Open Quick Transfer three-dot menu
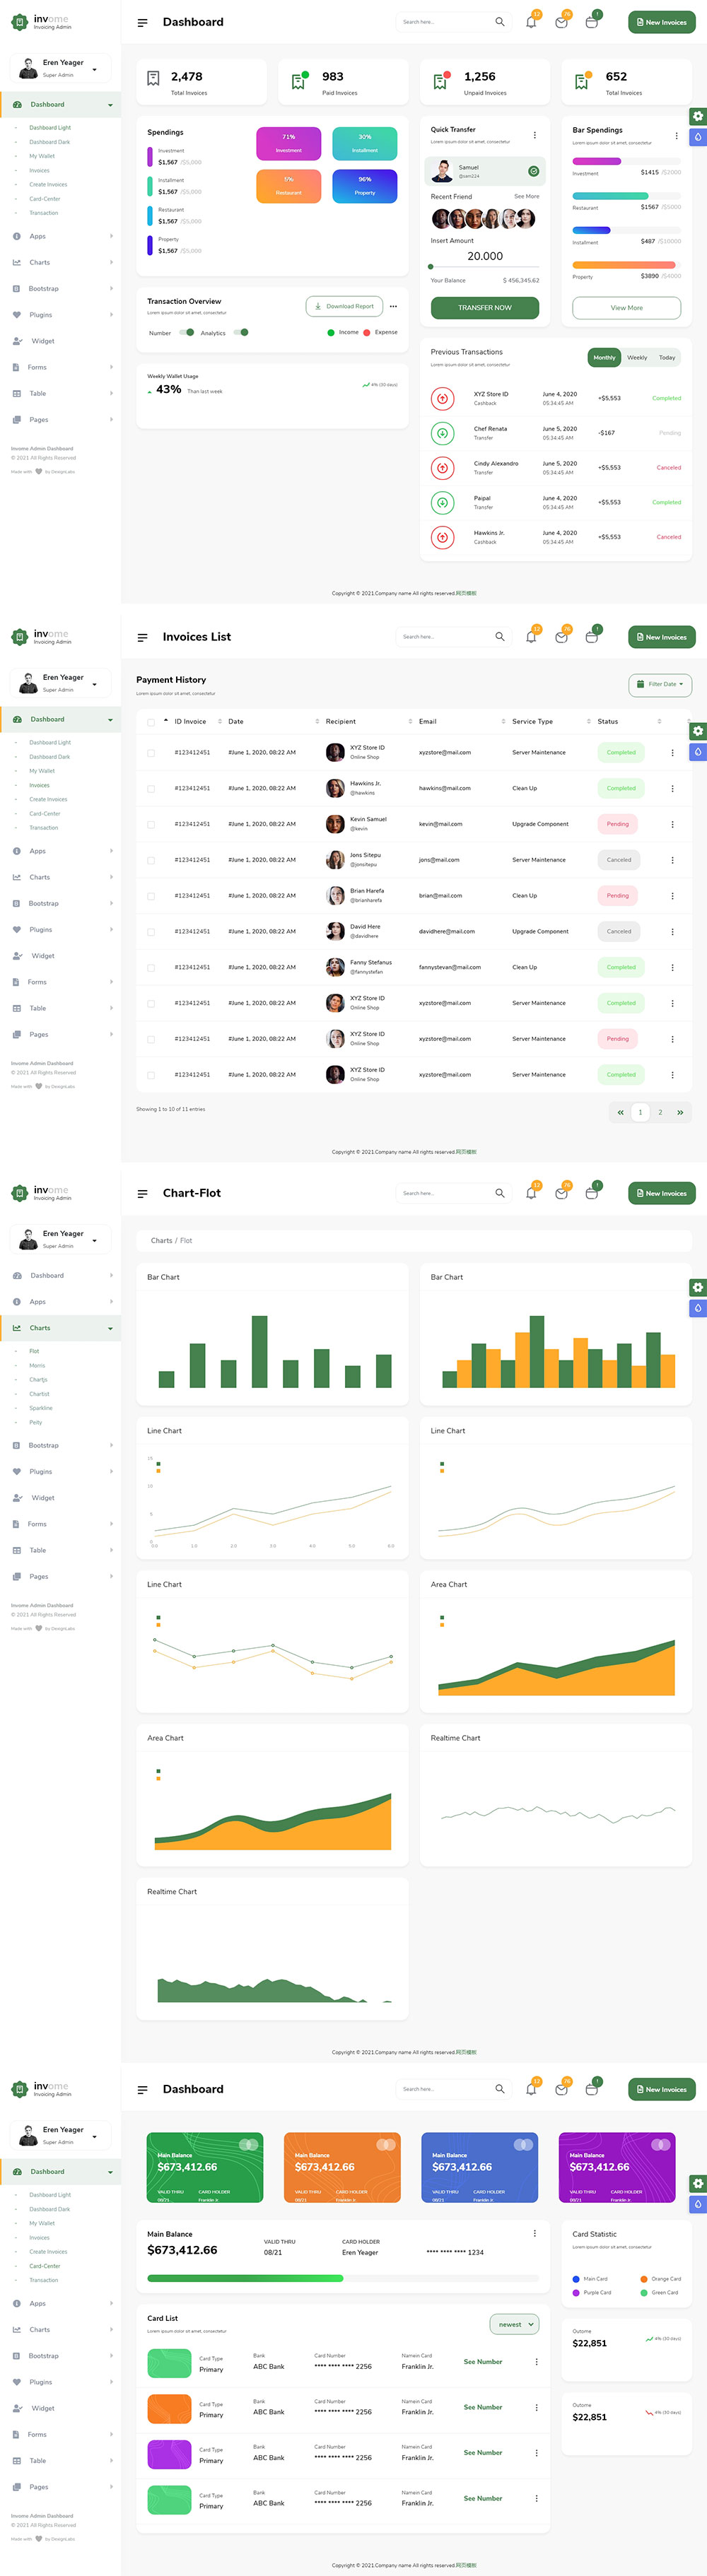This screenshot has width=707, height=2576. click(534, 135)
